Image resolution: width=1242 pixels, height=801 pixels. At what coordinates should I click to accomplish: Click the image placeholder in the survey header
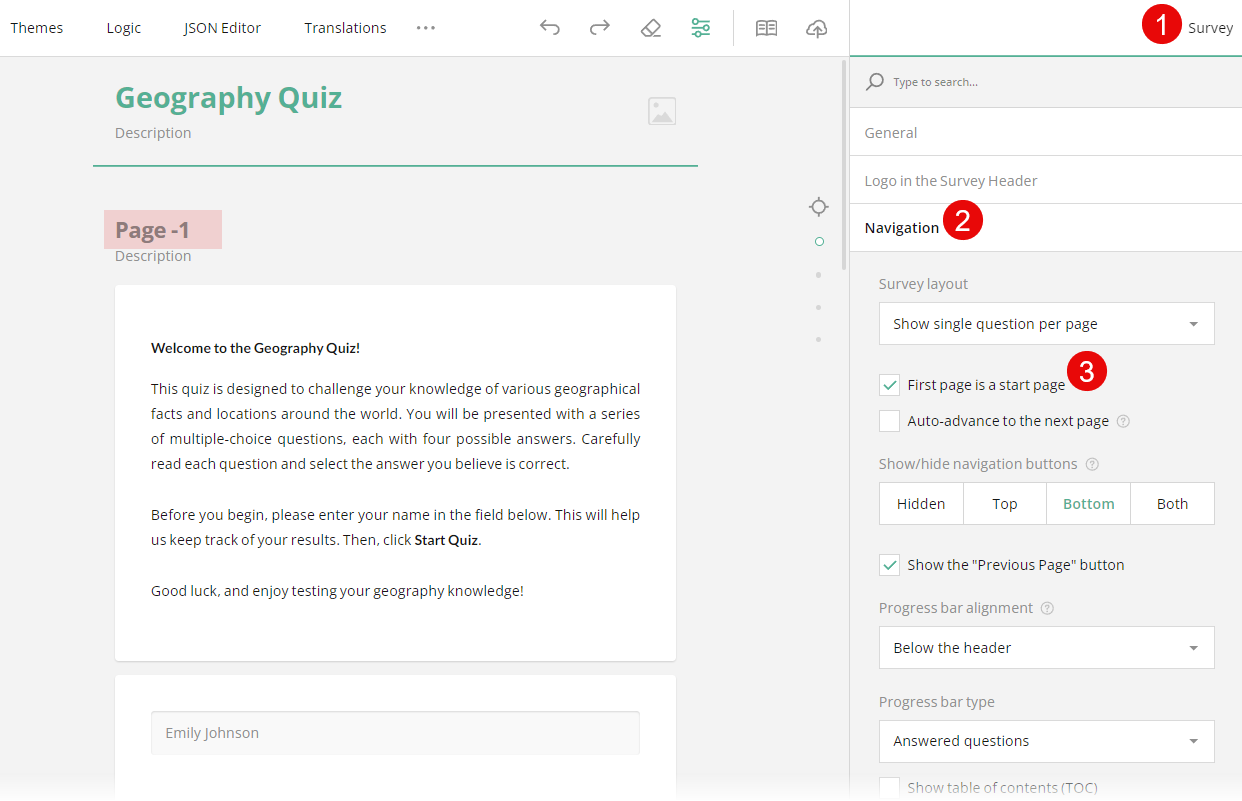[x=661, y=112]
